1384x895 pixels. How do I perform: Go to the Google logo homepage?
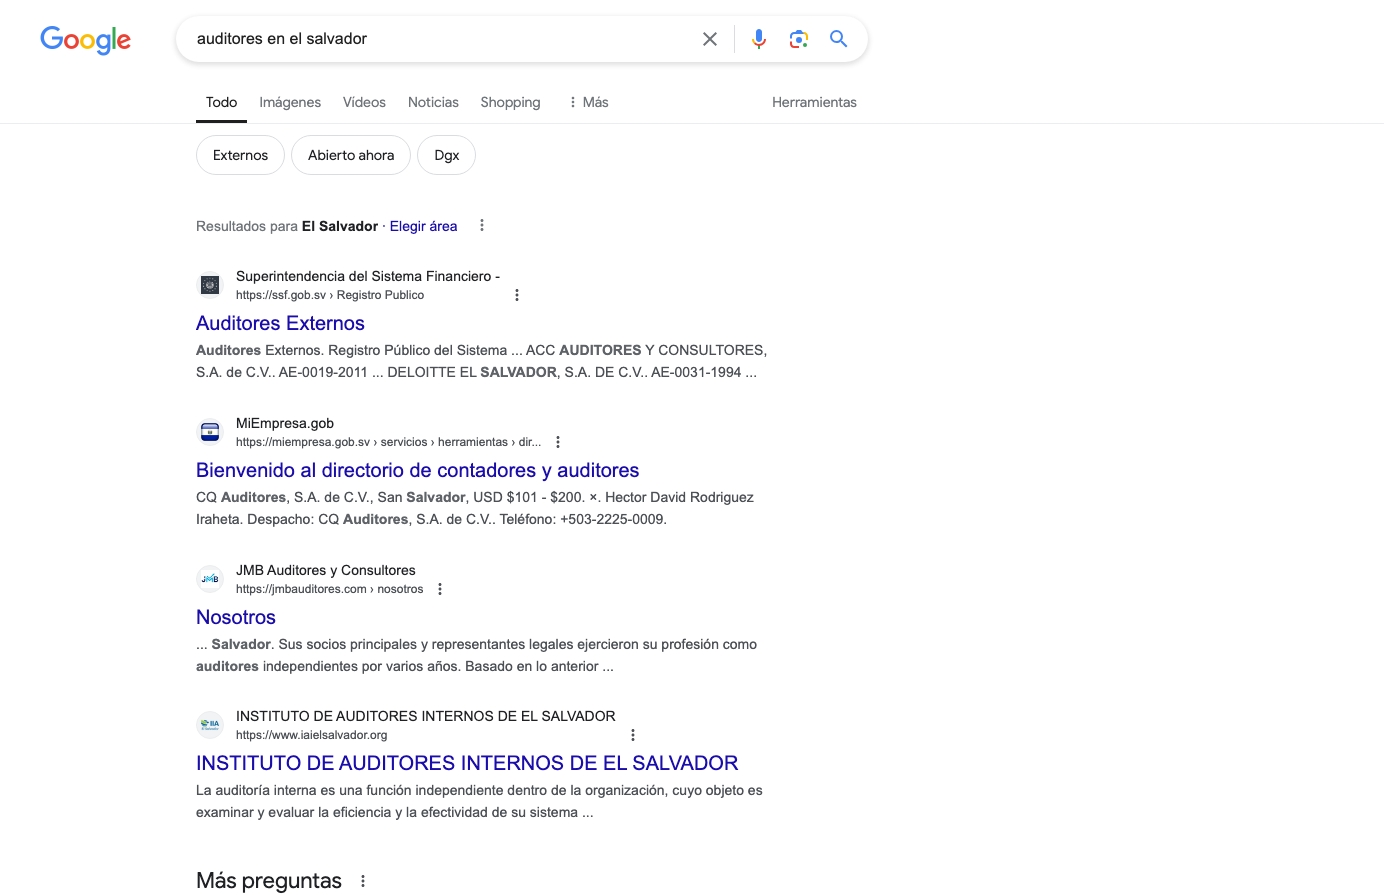[x=85, y=40]
